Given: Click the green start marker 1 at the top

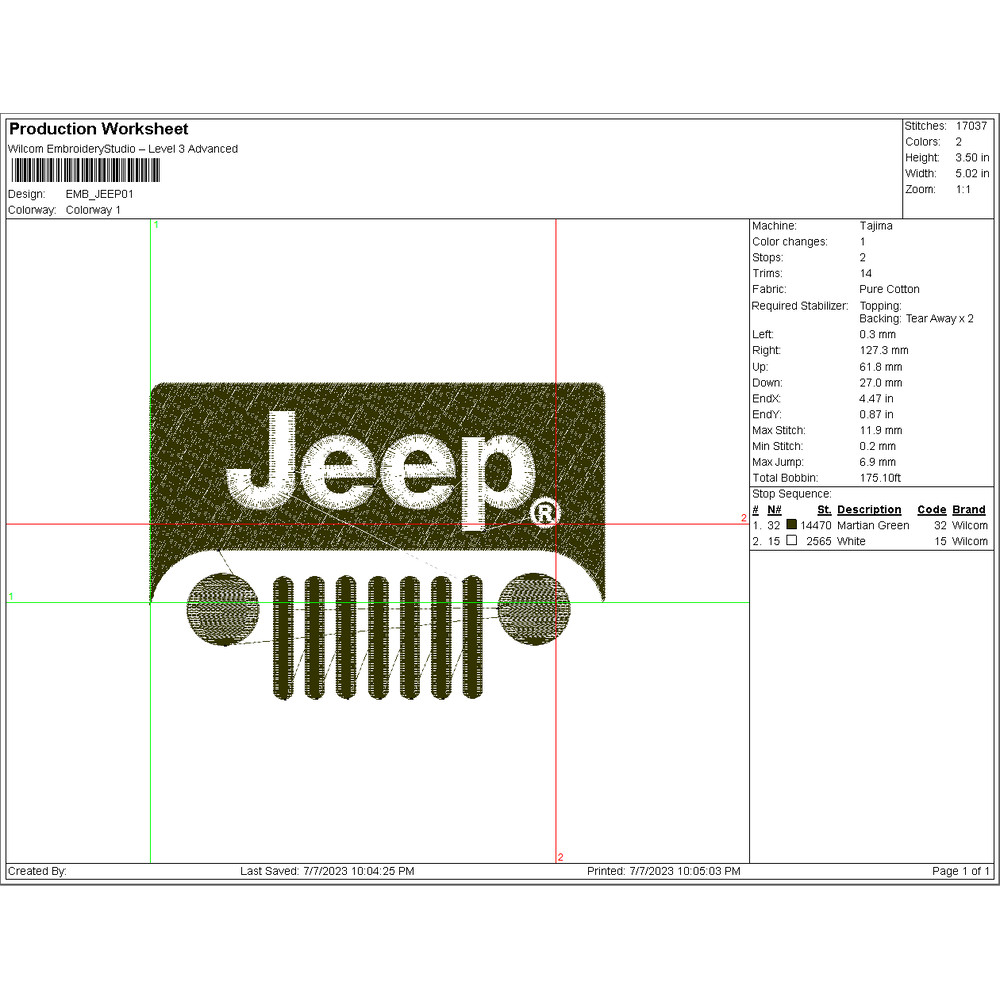Looking at the screenshot, I should [x=155, y=225].
